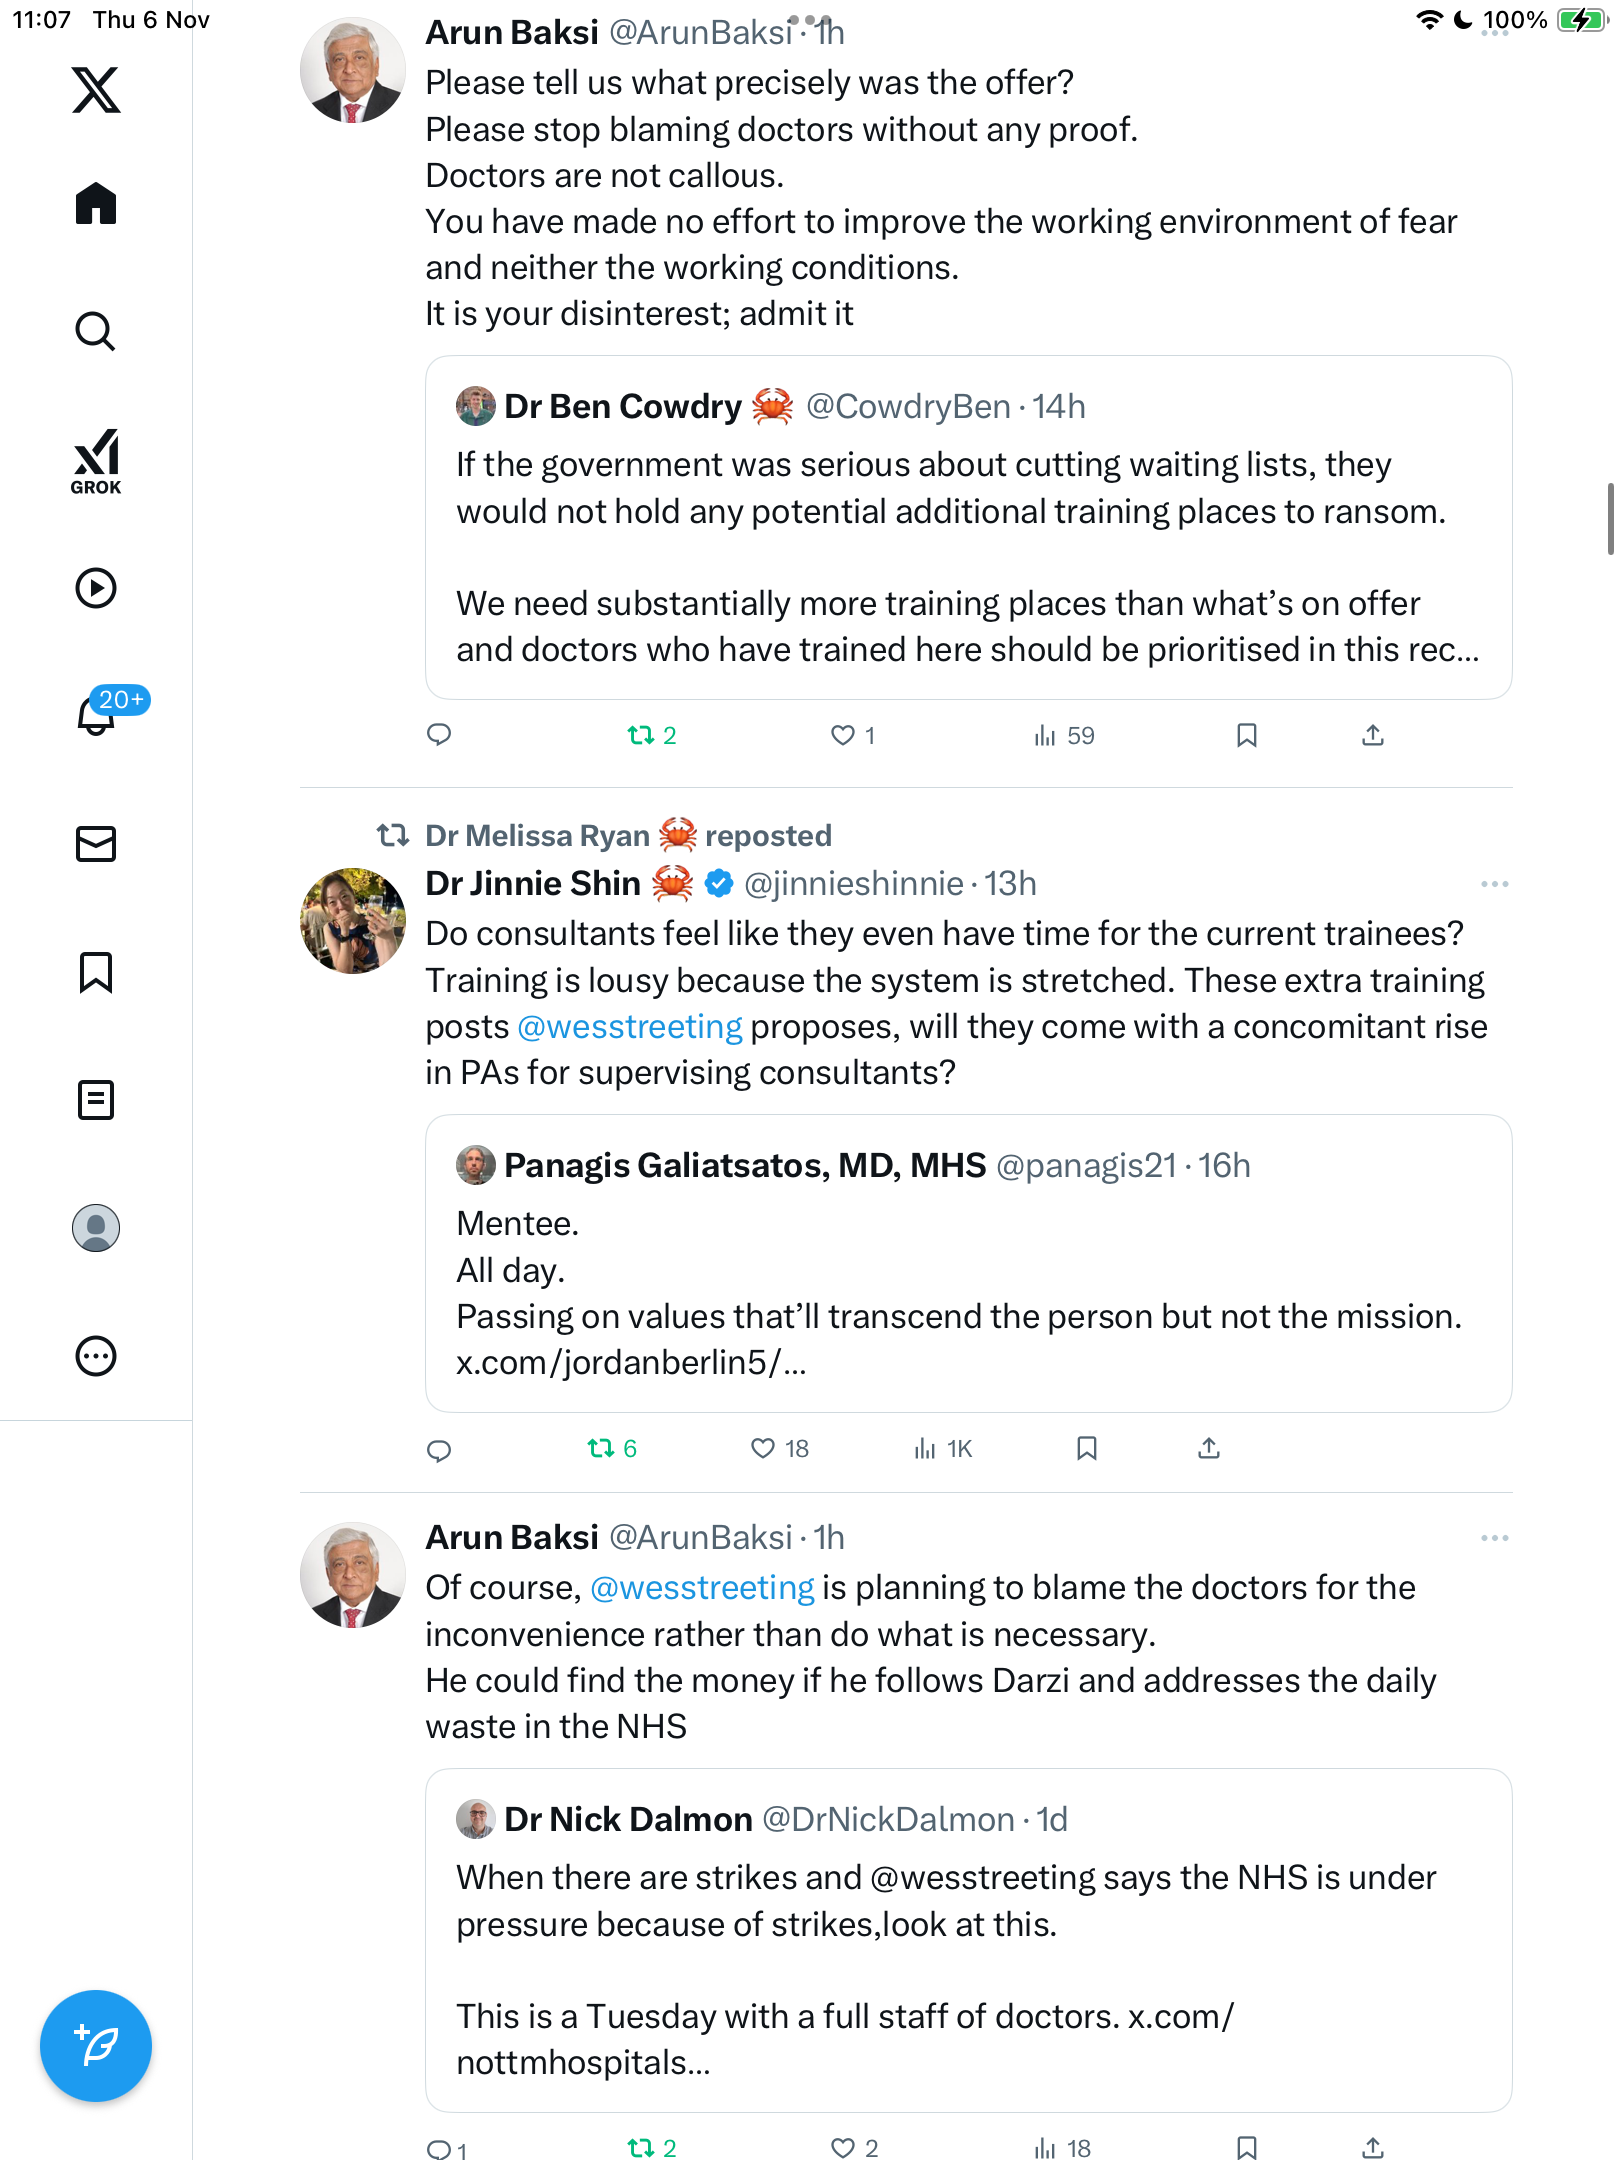
Task: Bookmark Arun Baksi's post quoting Ben Cowdry
Action: [x=1246, y=736]
